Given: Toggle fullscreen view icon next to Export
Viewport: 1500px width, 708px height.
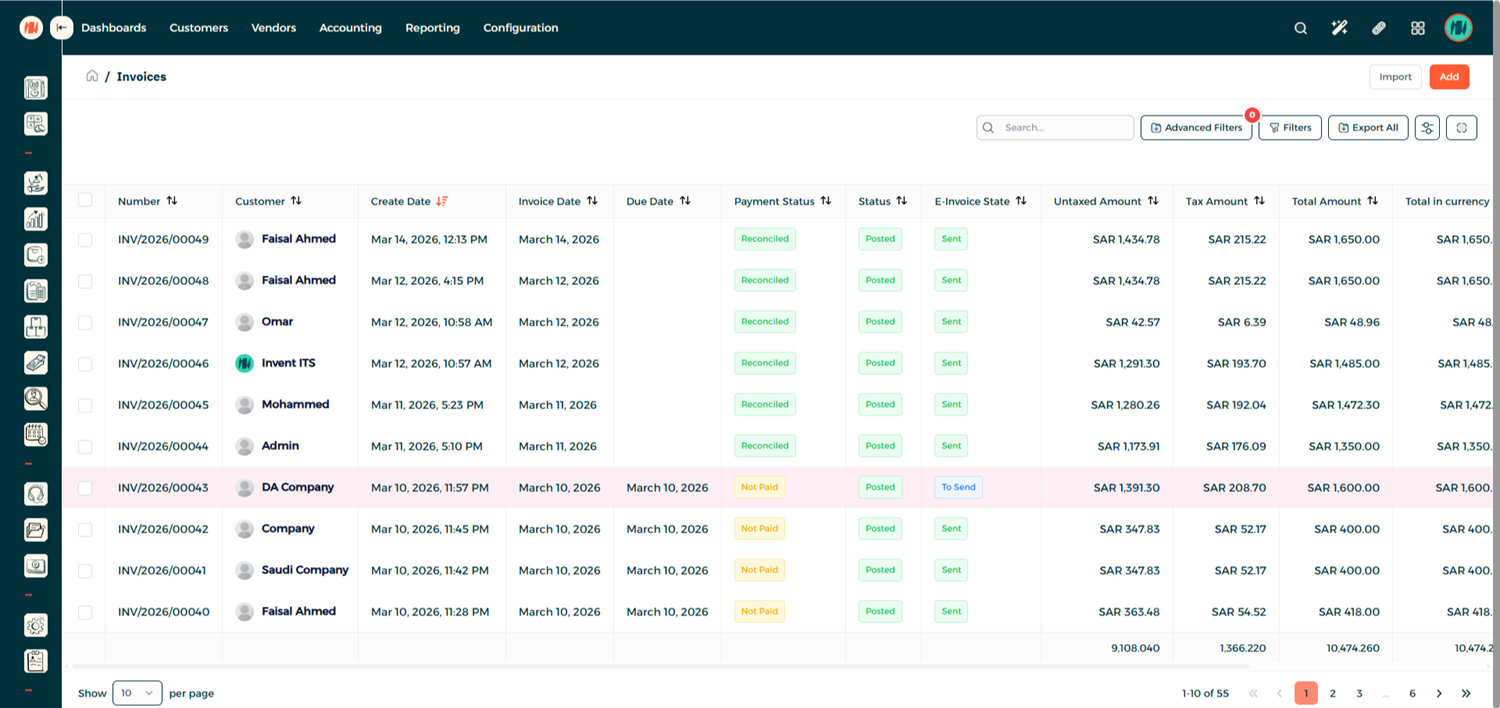Looking at the screenshot, I should [1461, 128].
